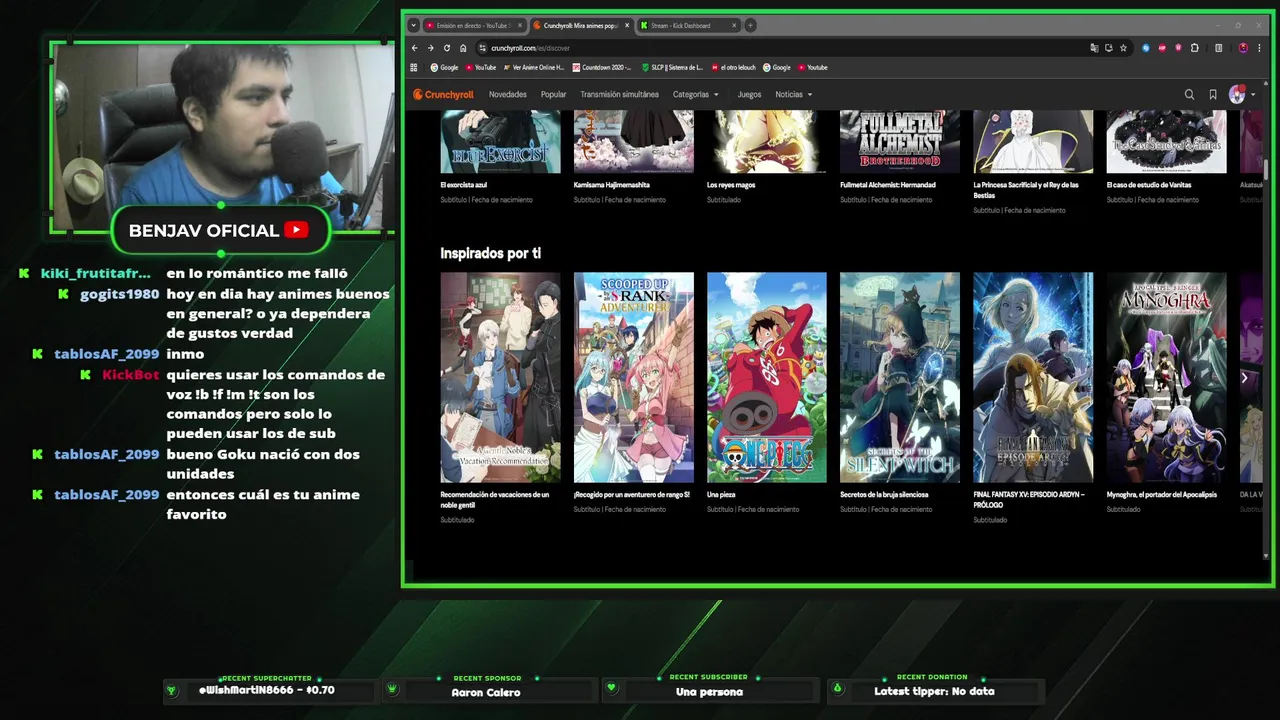This screenshot has height=720, width=1280.
Task: Open the browser side panel icon
Action: [1218, 48]
